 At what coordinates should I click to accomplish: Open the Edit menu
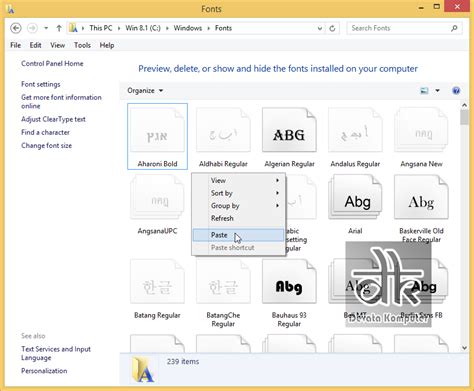[x=35, y=45]
